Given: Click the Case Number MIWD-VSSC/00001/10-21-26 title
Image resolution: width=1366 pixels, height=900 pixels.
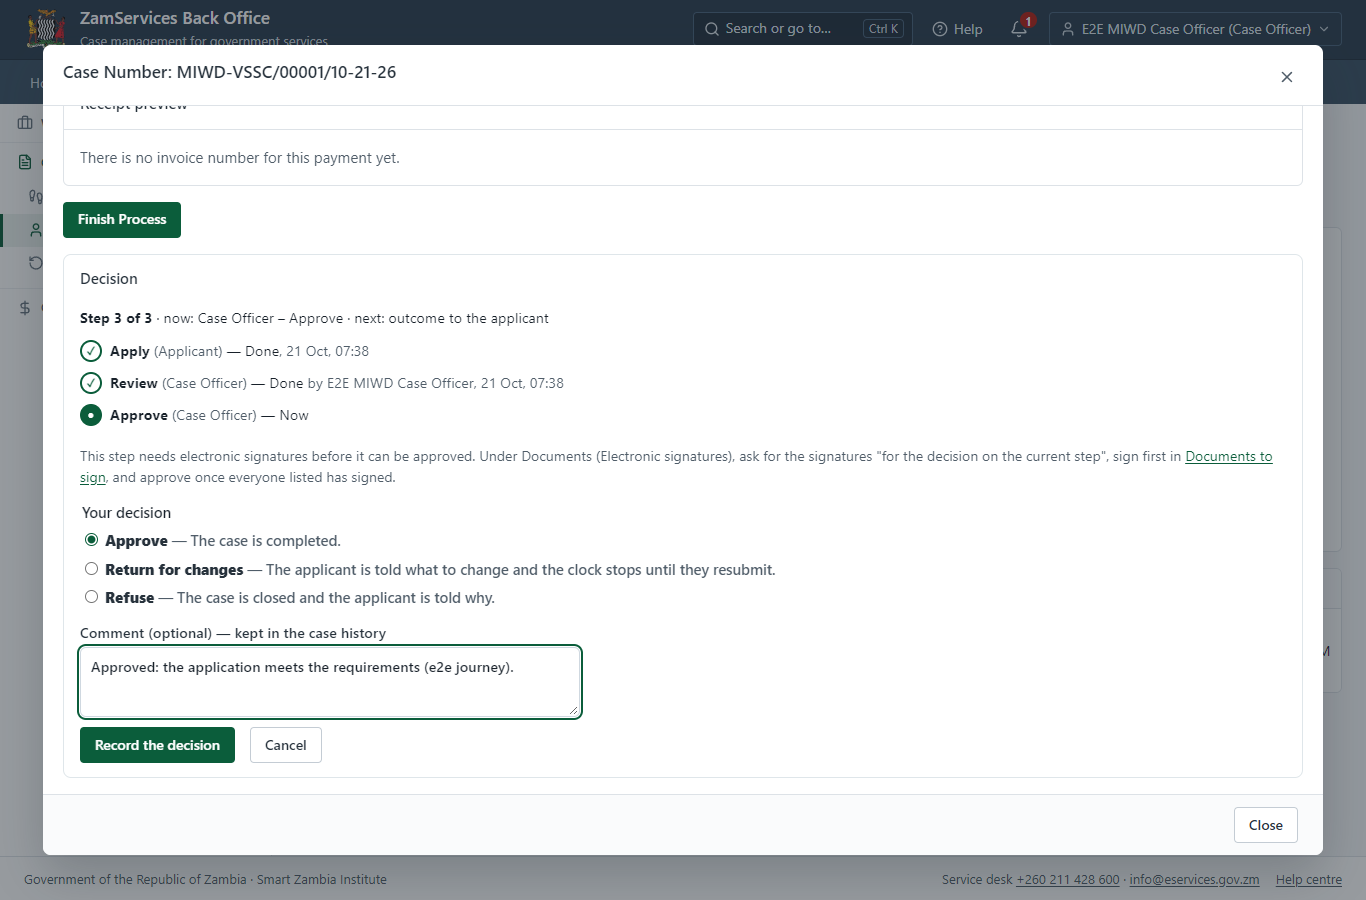Looking at the screenshot, I should coord(230,72).
